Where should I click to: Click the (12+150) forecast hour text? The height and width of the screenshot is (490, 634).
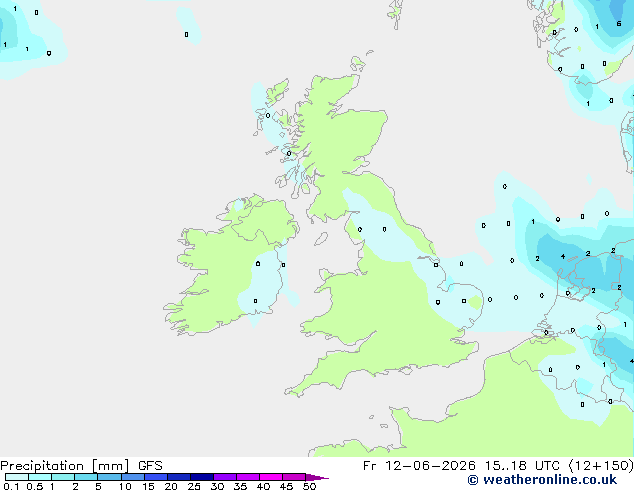tap(601, 466)
